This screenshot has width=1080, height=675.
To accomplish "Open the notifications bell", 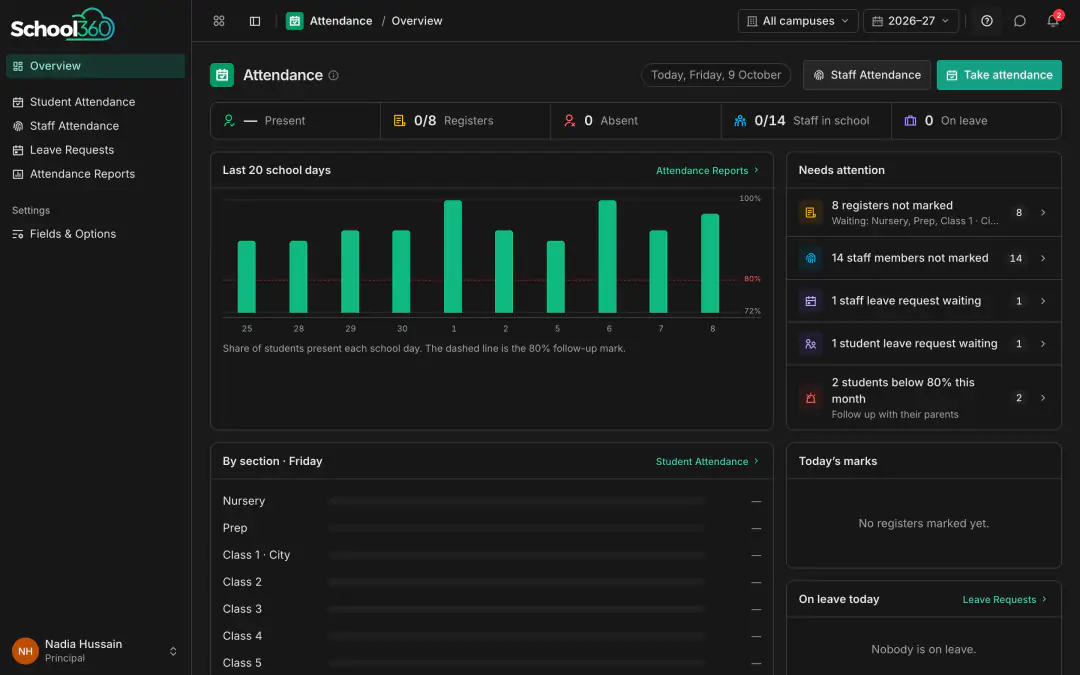I will pos(1053,21).
